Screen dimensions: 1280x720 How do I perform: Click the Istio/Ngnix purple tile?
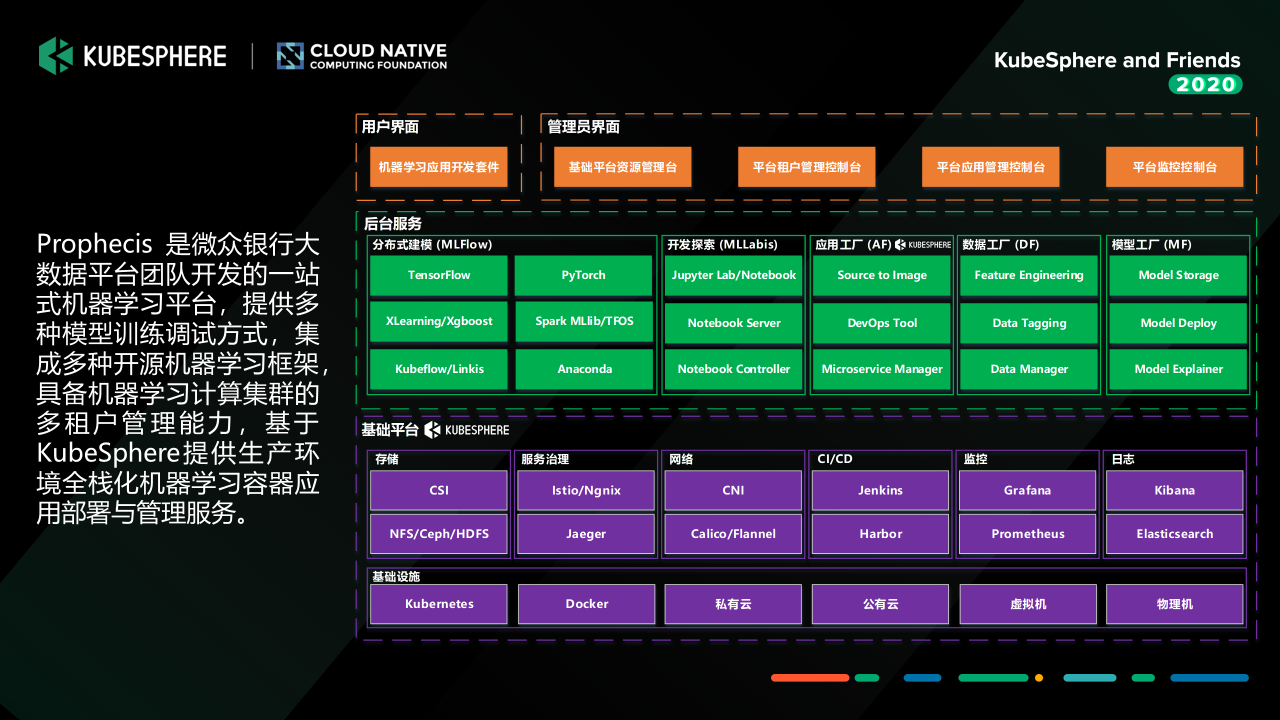click(586, 491)
